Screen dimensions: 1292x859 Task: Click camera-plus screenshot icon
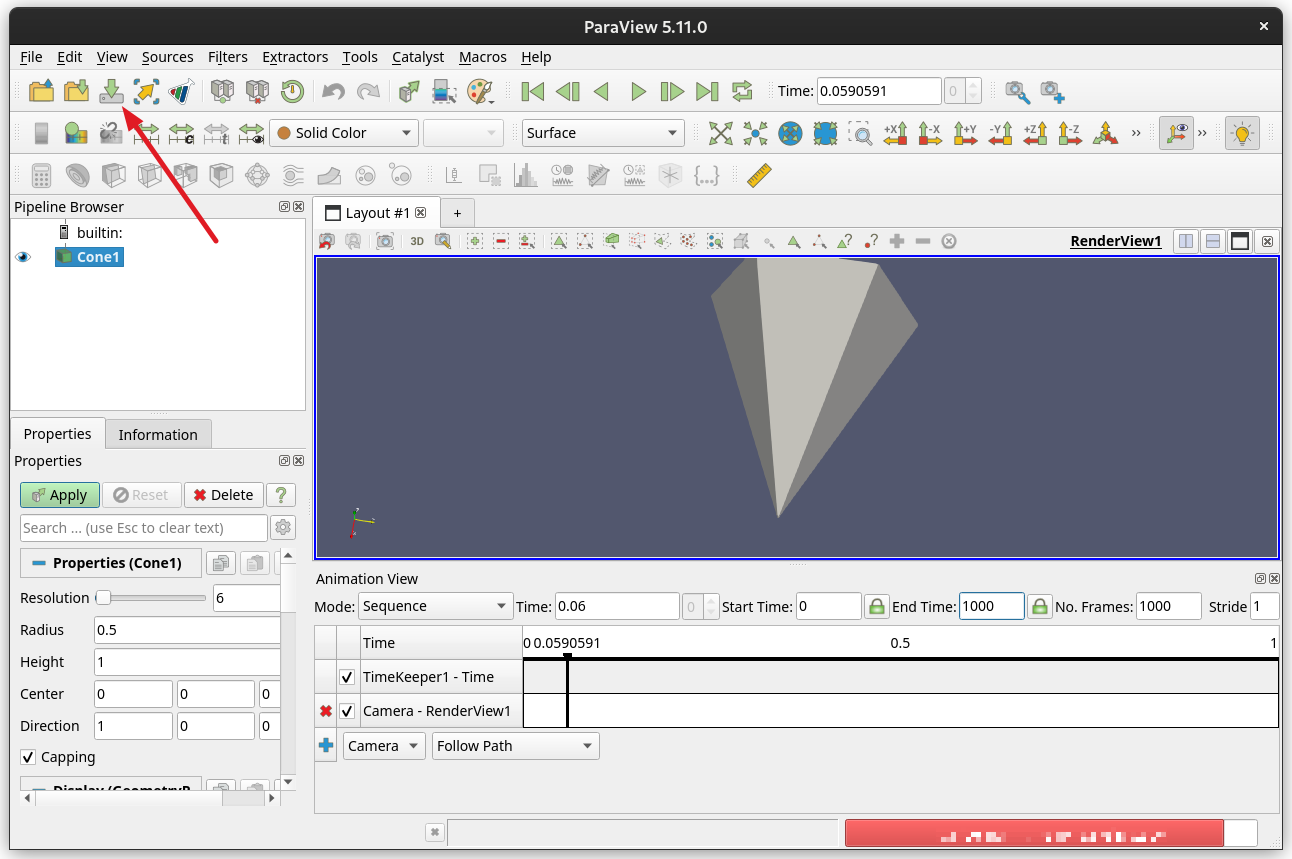[x=1052, y=92]
